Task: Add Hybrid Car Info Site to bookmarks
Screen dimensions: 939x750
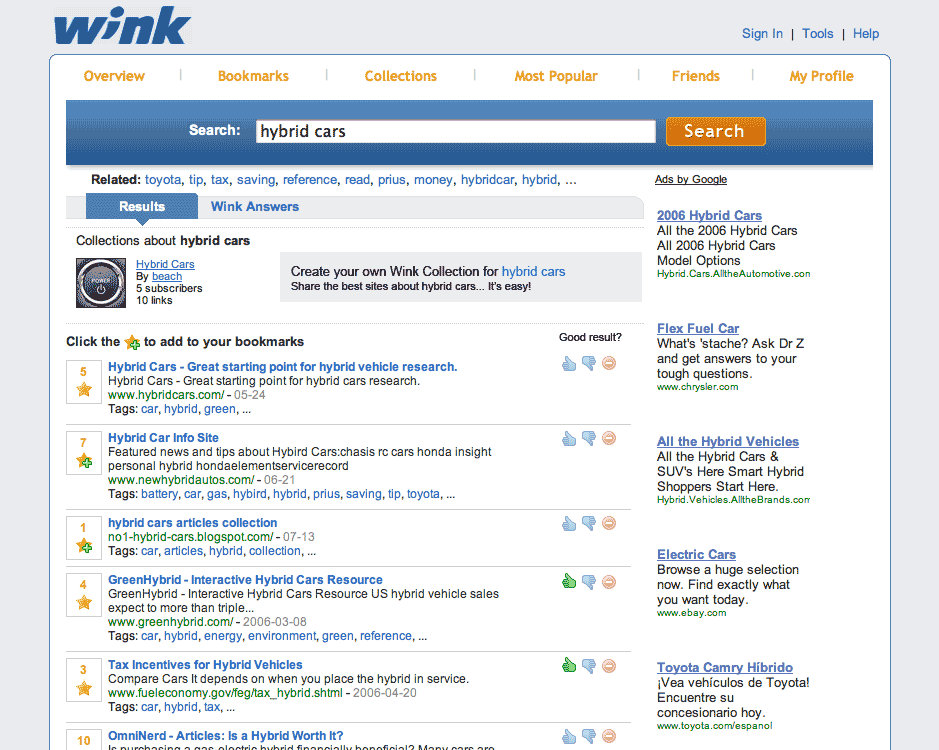Action: (84, 461)
